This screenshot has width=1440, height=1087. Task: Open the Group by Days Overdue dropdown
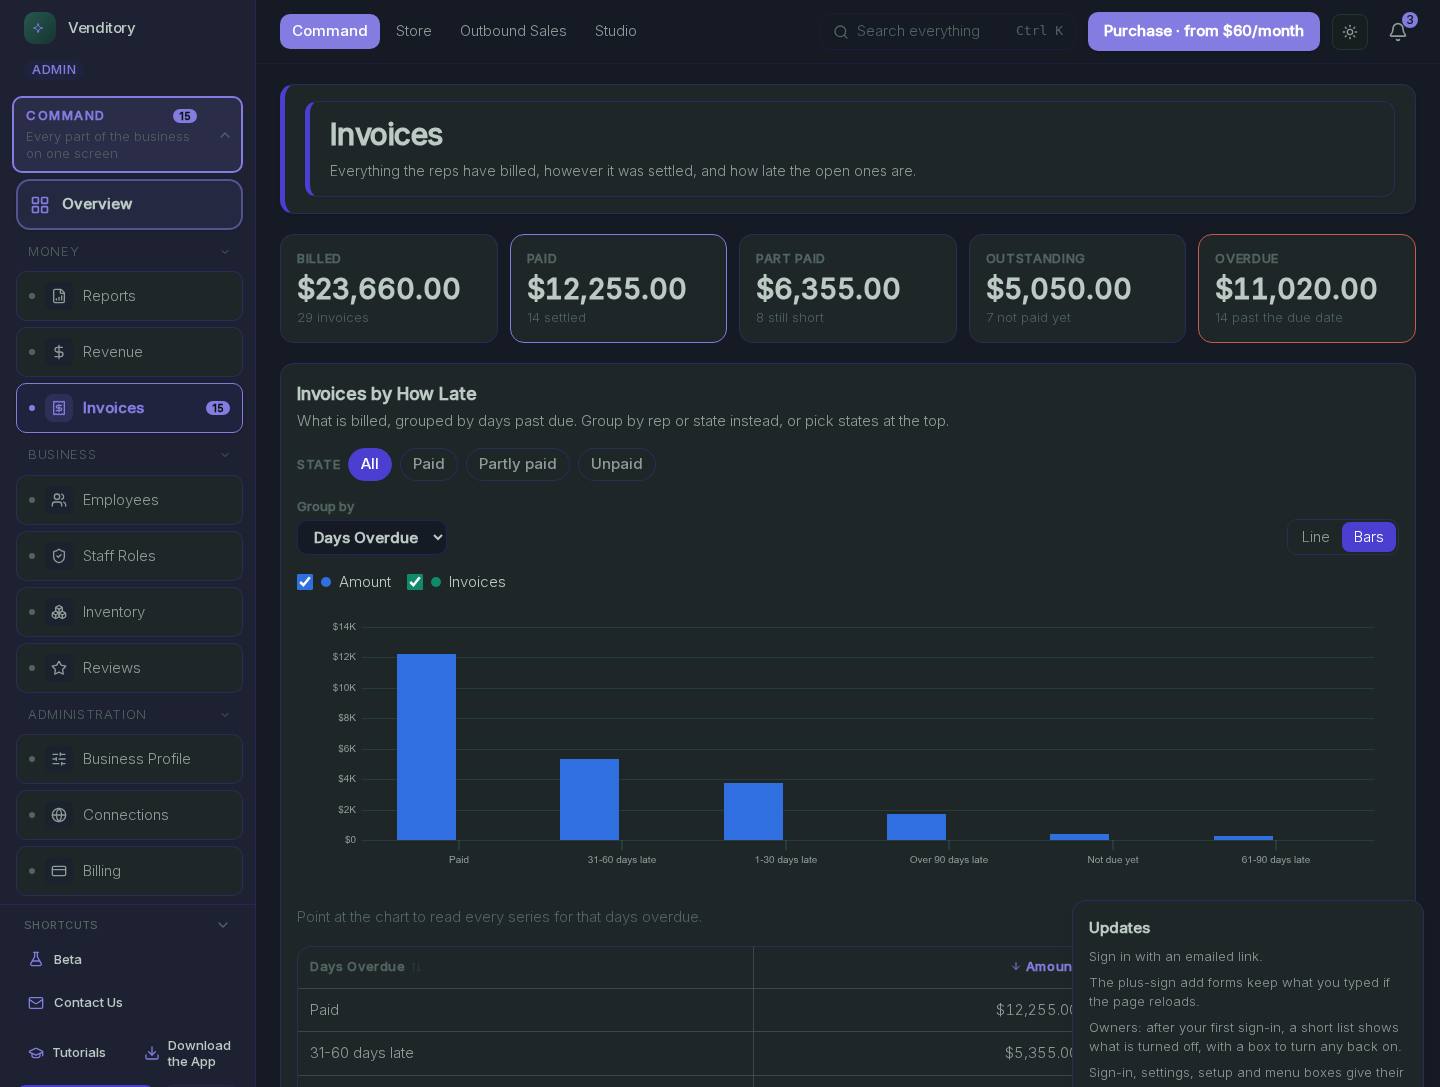coord(372,538)
